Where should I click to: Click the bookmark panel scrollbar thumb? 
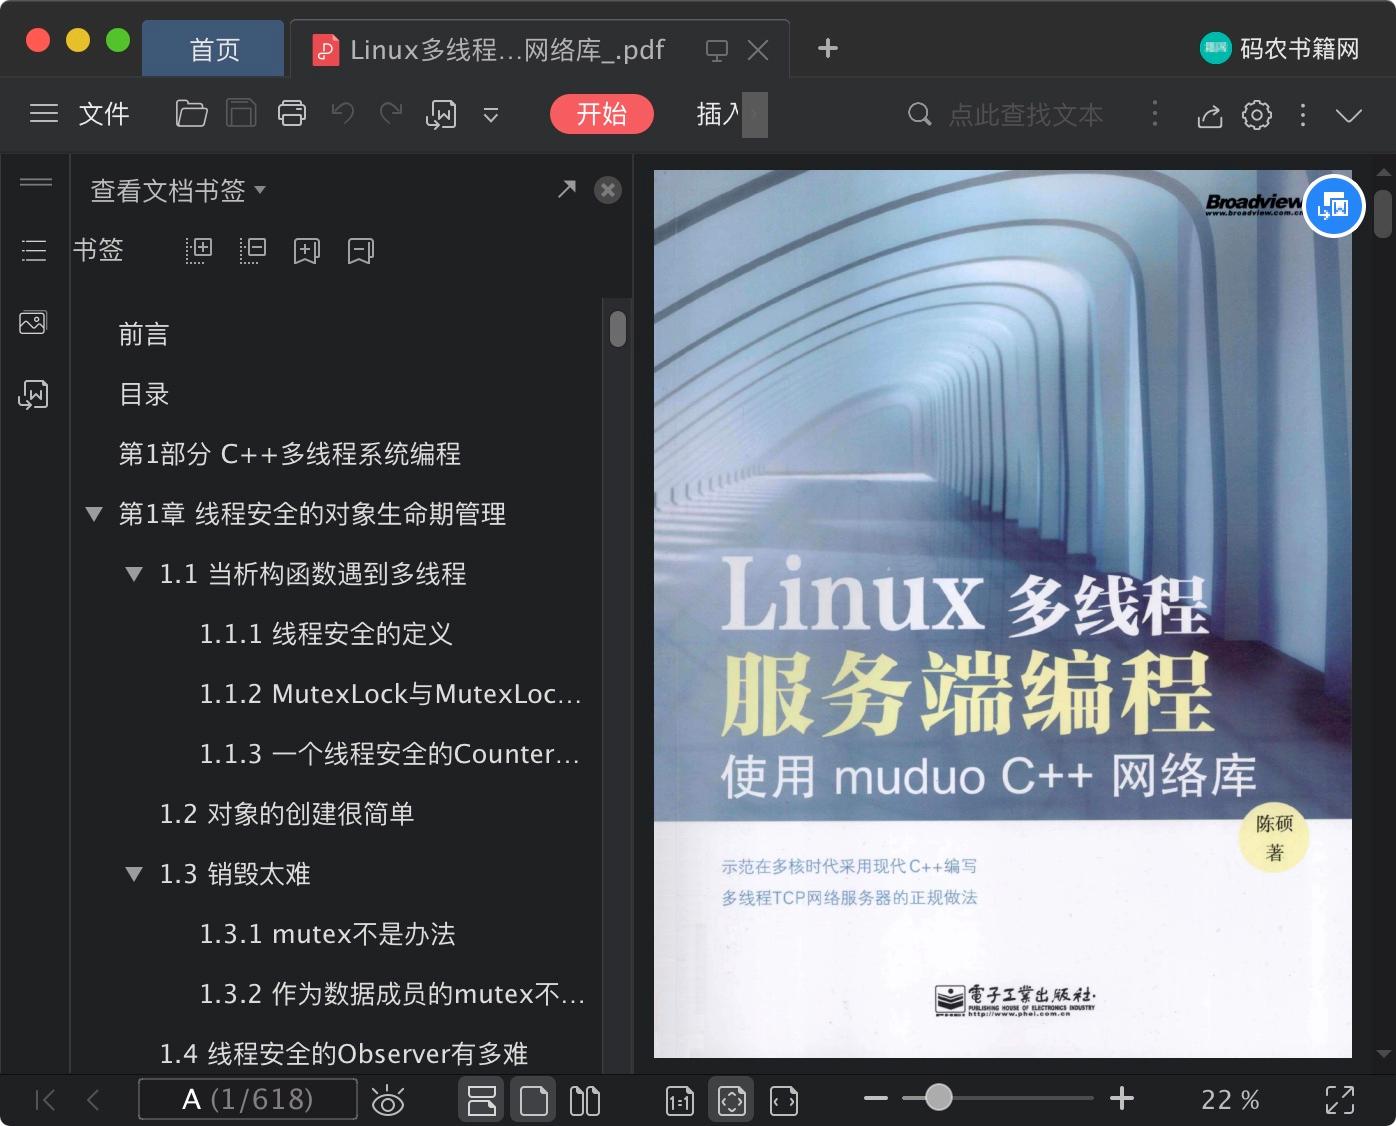pyautogui.click(x=618, y=328)
